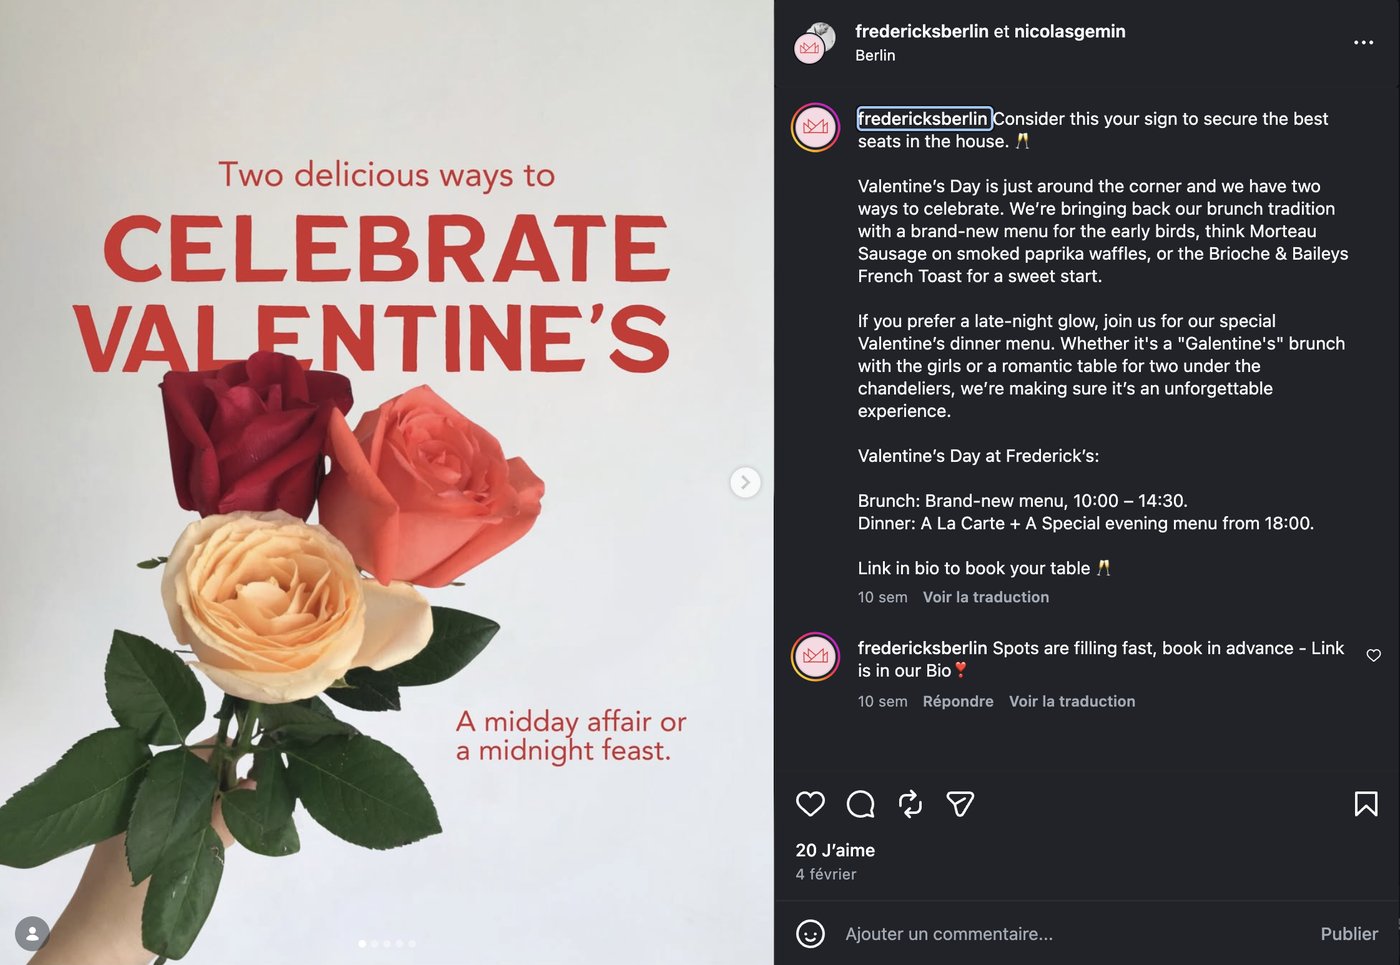The image size is (1400, 965).
Task: Repost using the circular arrows icon
Action: click(x=910, y=804)
